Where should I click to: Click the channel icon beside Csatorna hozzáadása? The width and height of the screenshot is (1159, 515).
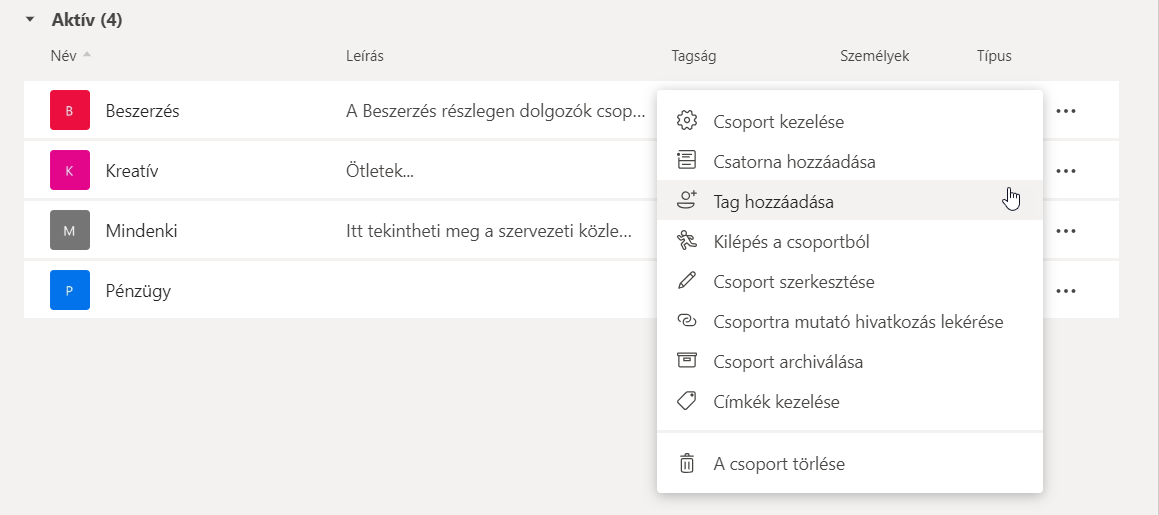click(x=686, y=161)
